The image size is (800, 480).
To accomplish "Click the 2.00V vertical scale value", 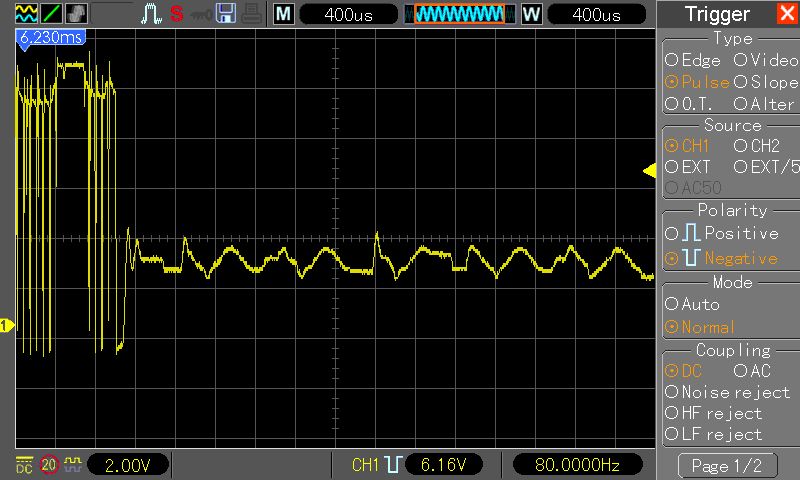I will tap(128, 465).
